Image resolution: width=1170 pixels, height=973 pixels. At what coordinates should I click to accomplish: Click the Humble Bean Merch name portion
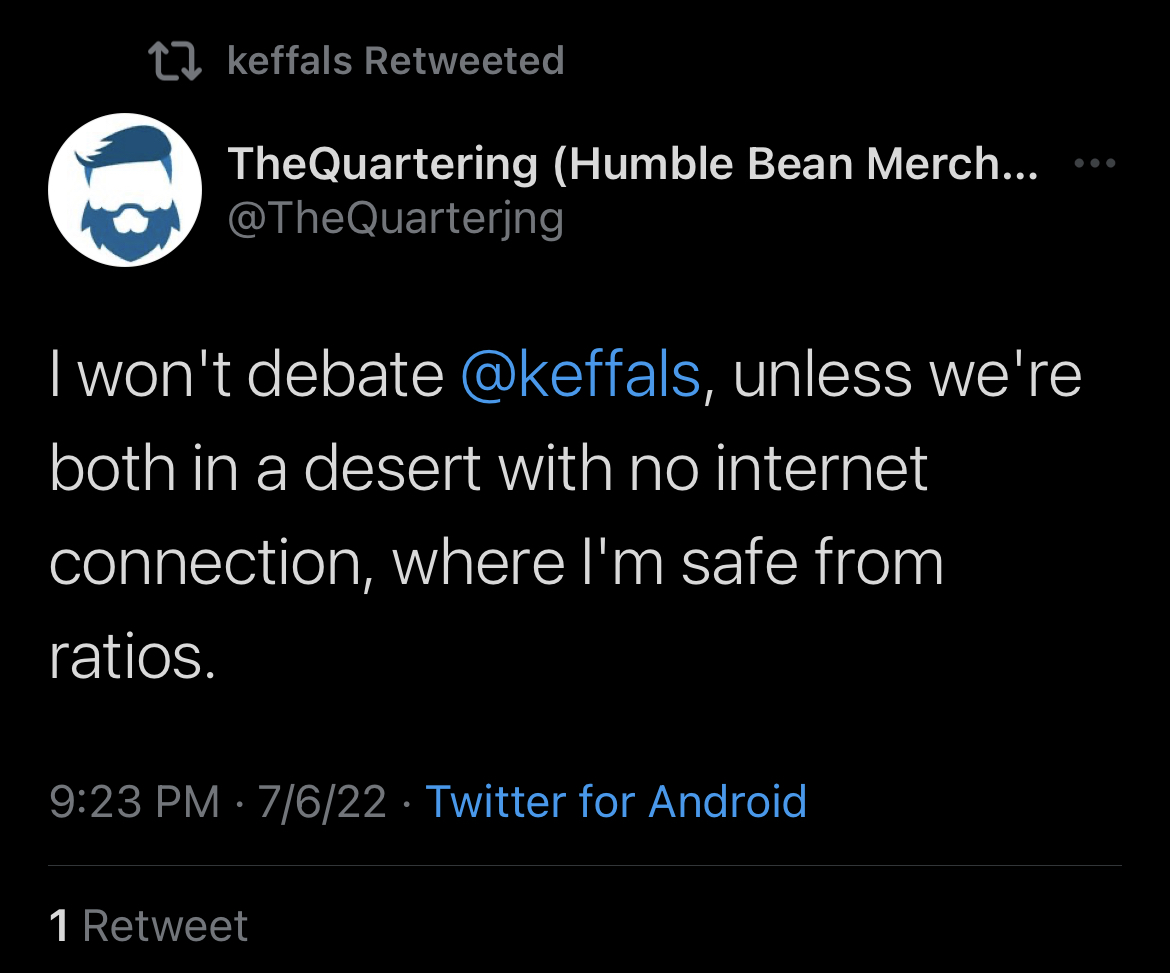[x=795, y=163]
